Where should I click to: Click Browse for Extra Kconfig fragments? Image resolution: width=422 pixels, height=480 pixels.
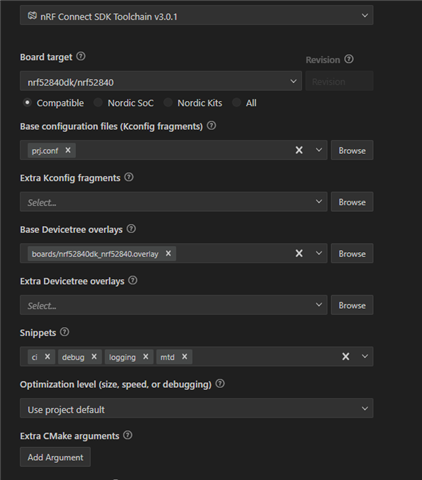[352, 202]
